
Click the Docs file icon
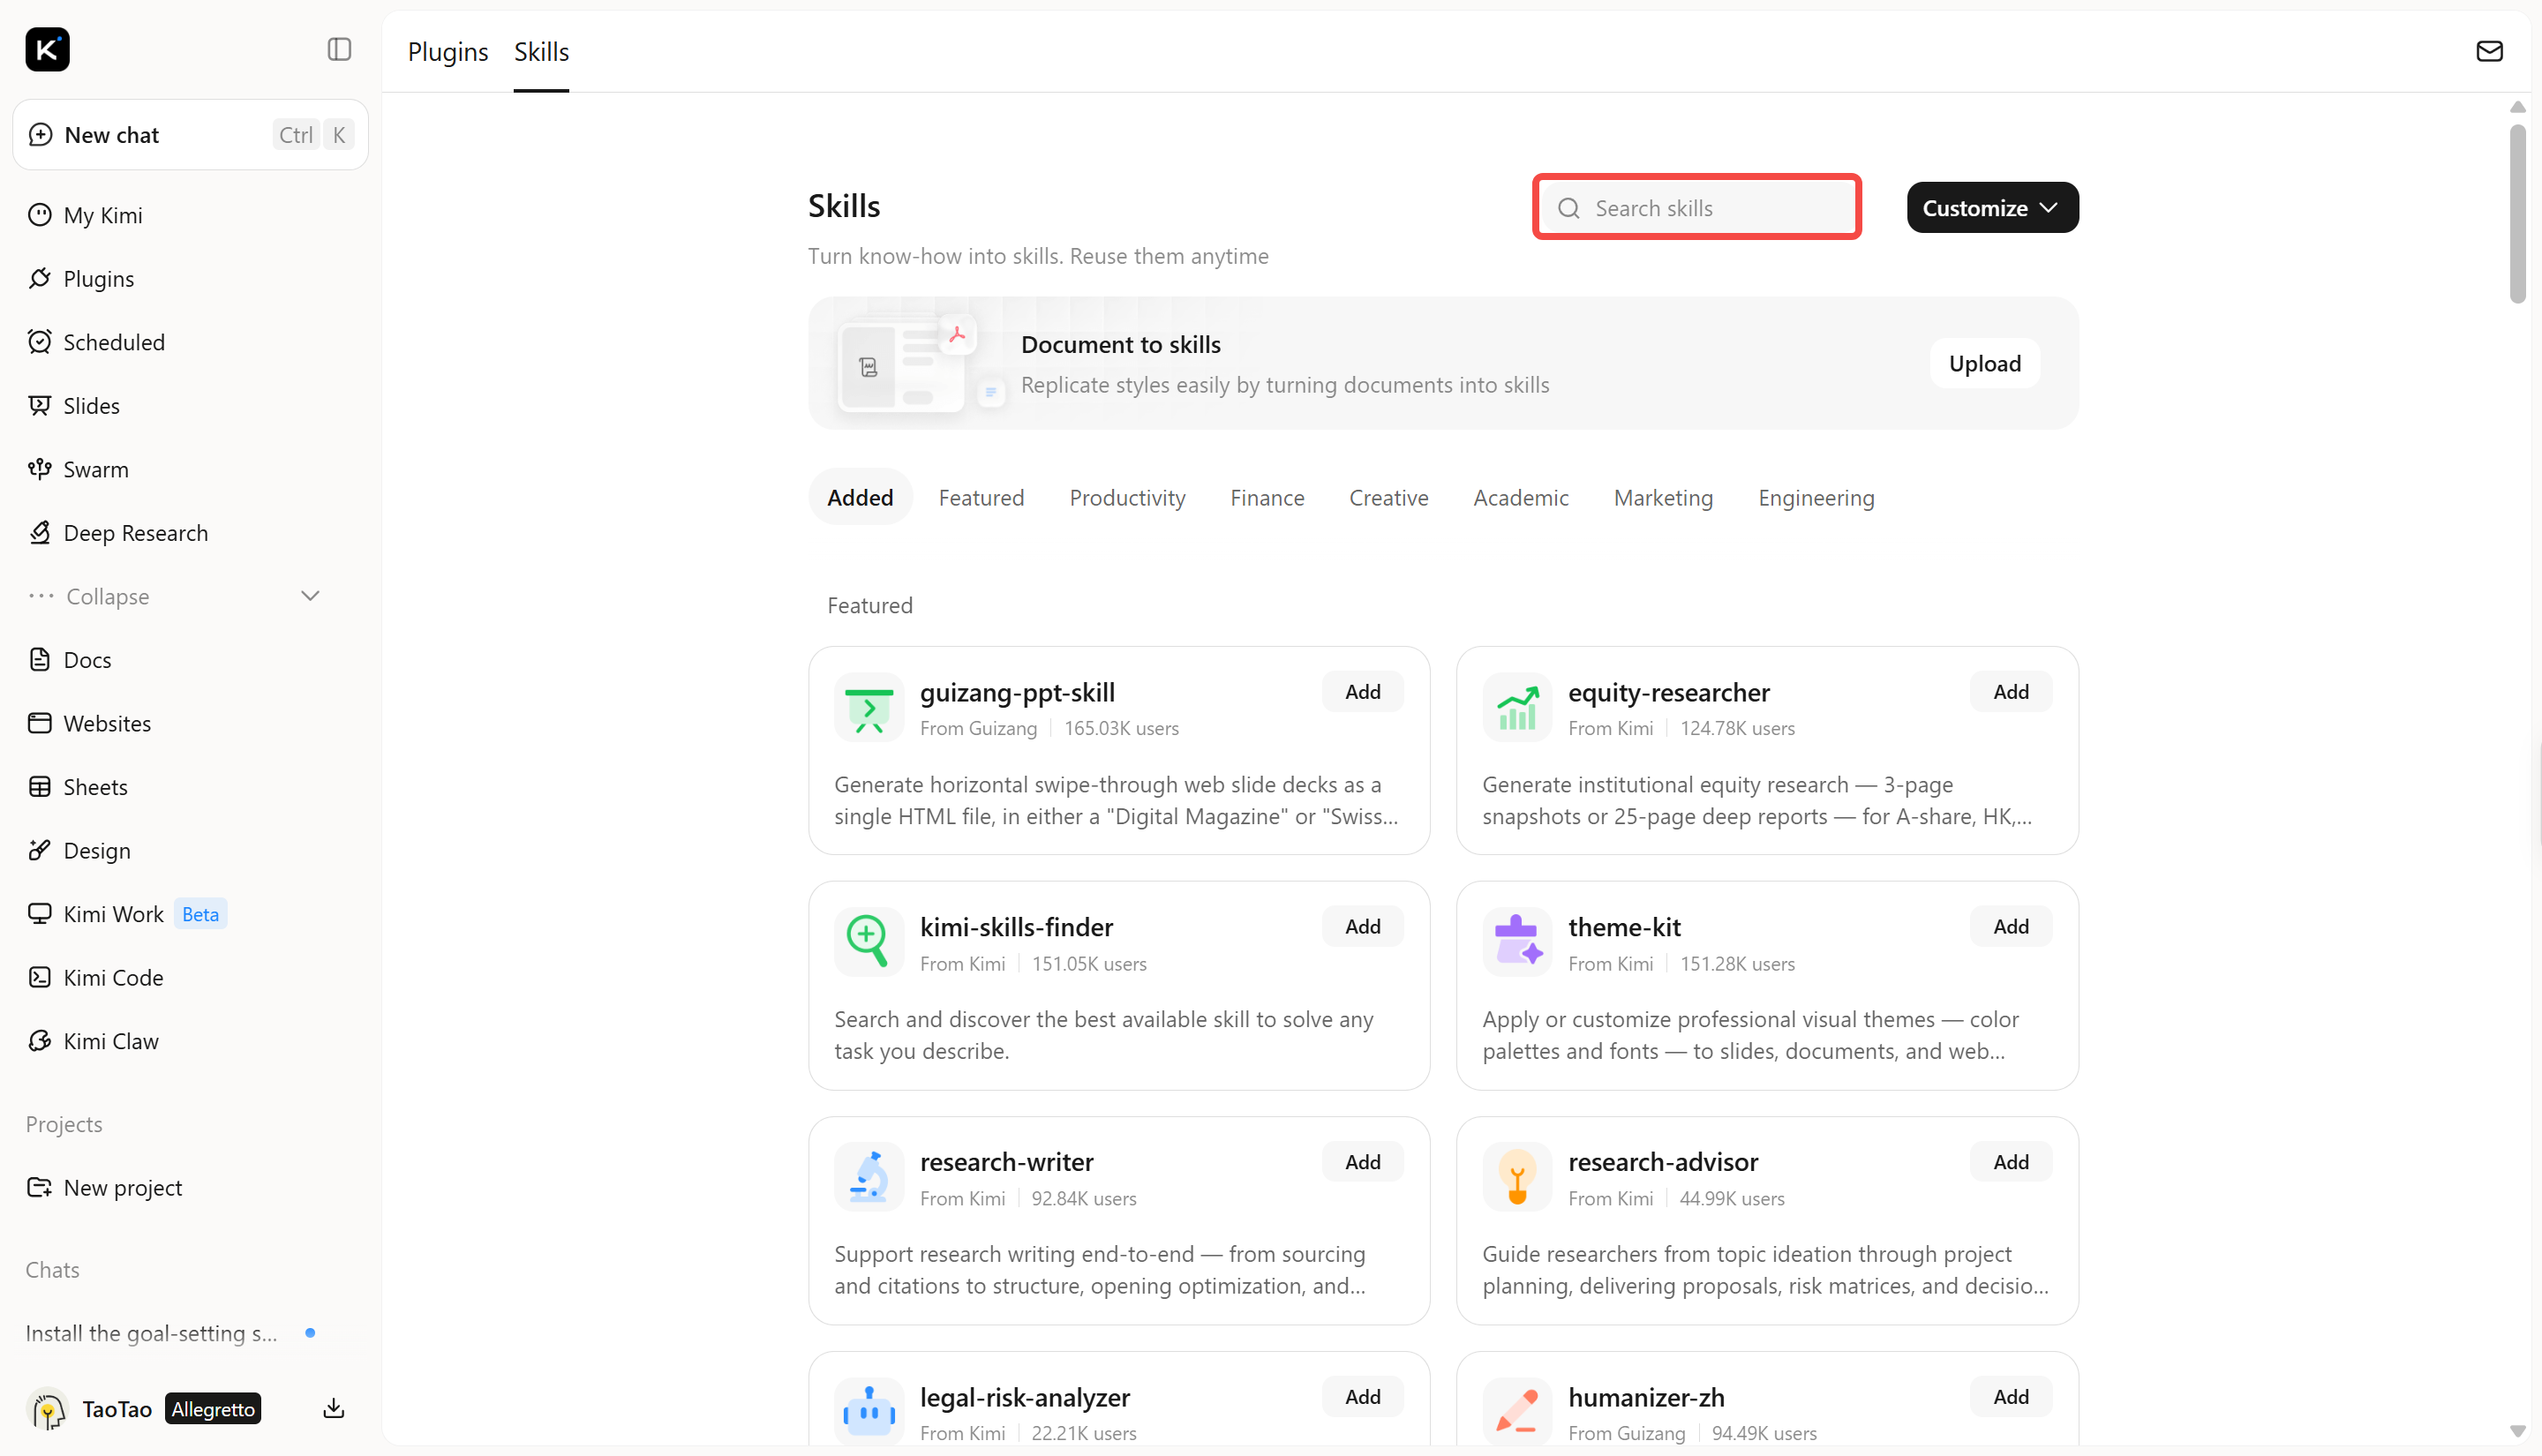[x=40, y=660]
